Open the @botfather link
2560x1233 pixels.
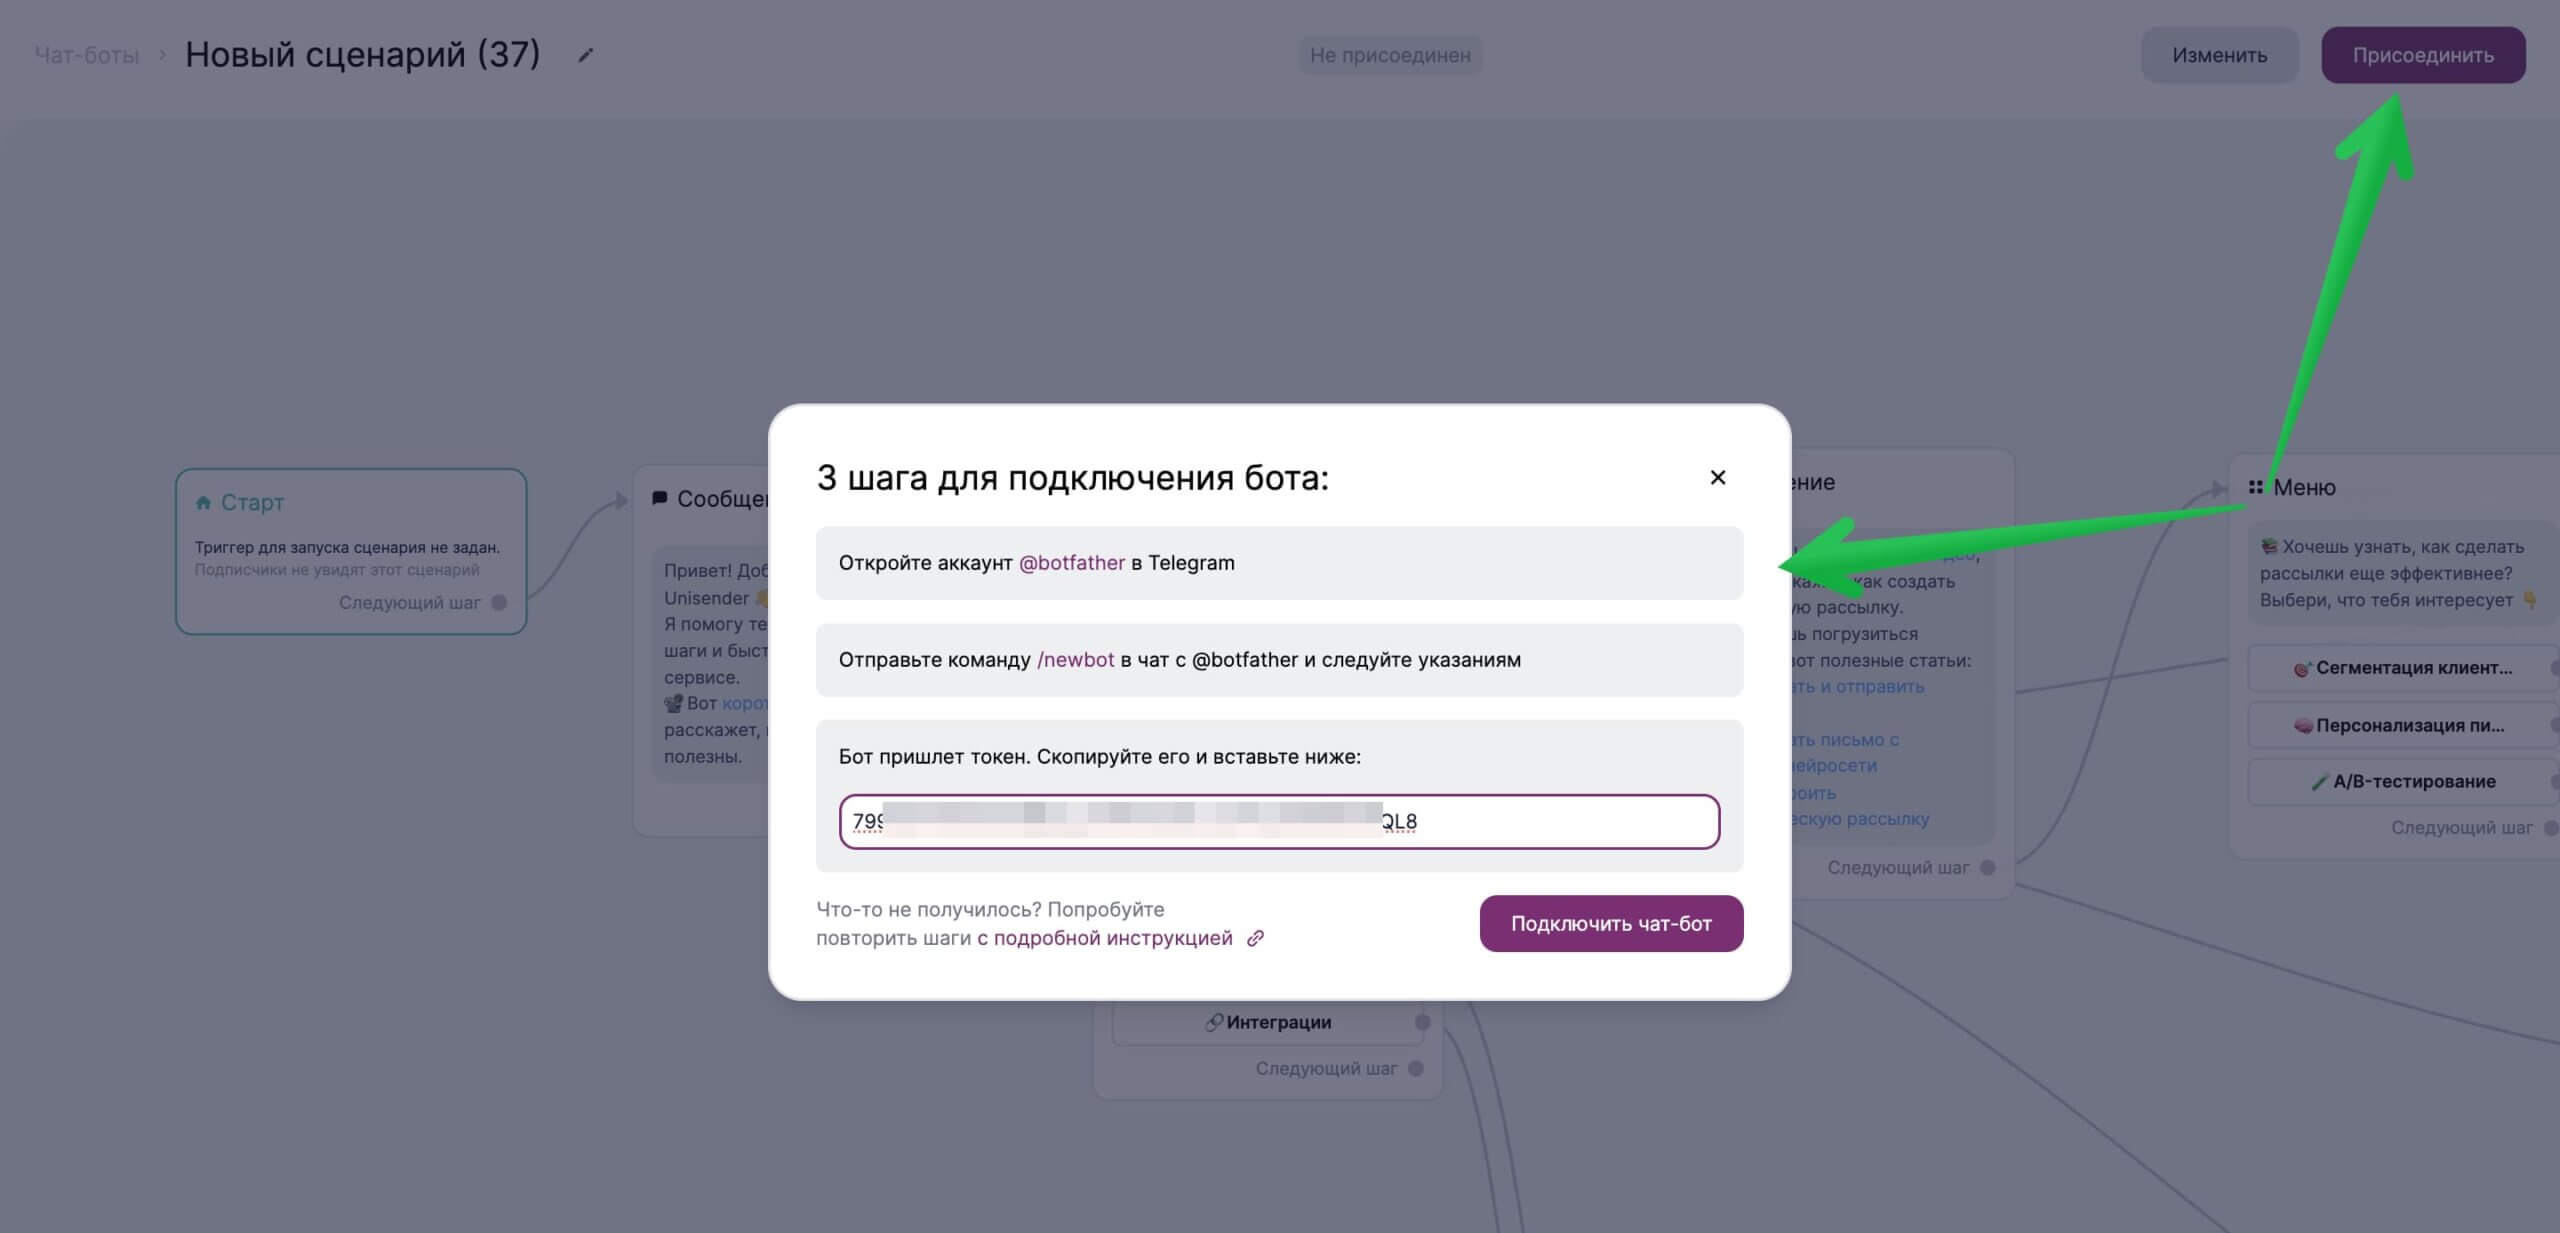[x=1071, y=563]
